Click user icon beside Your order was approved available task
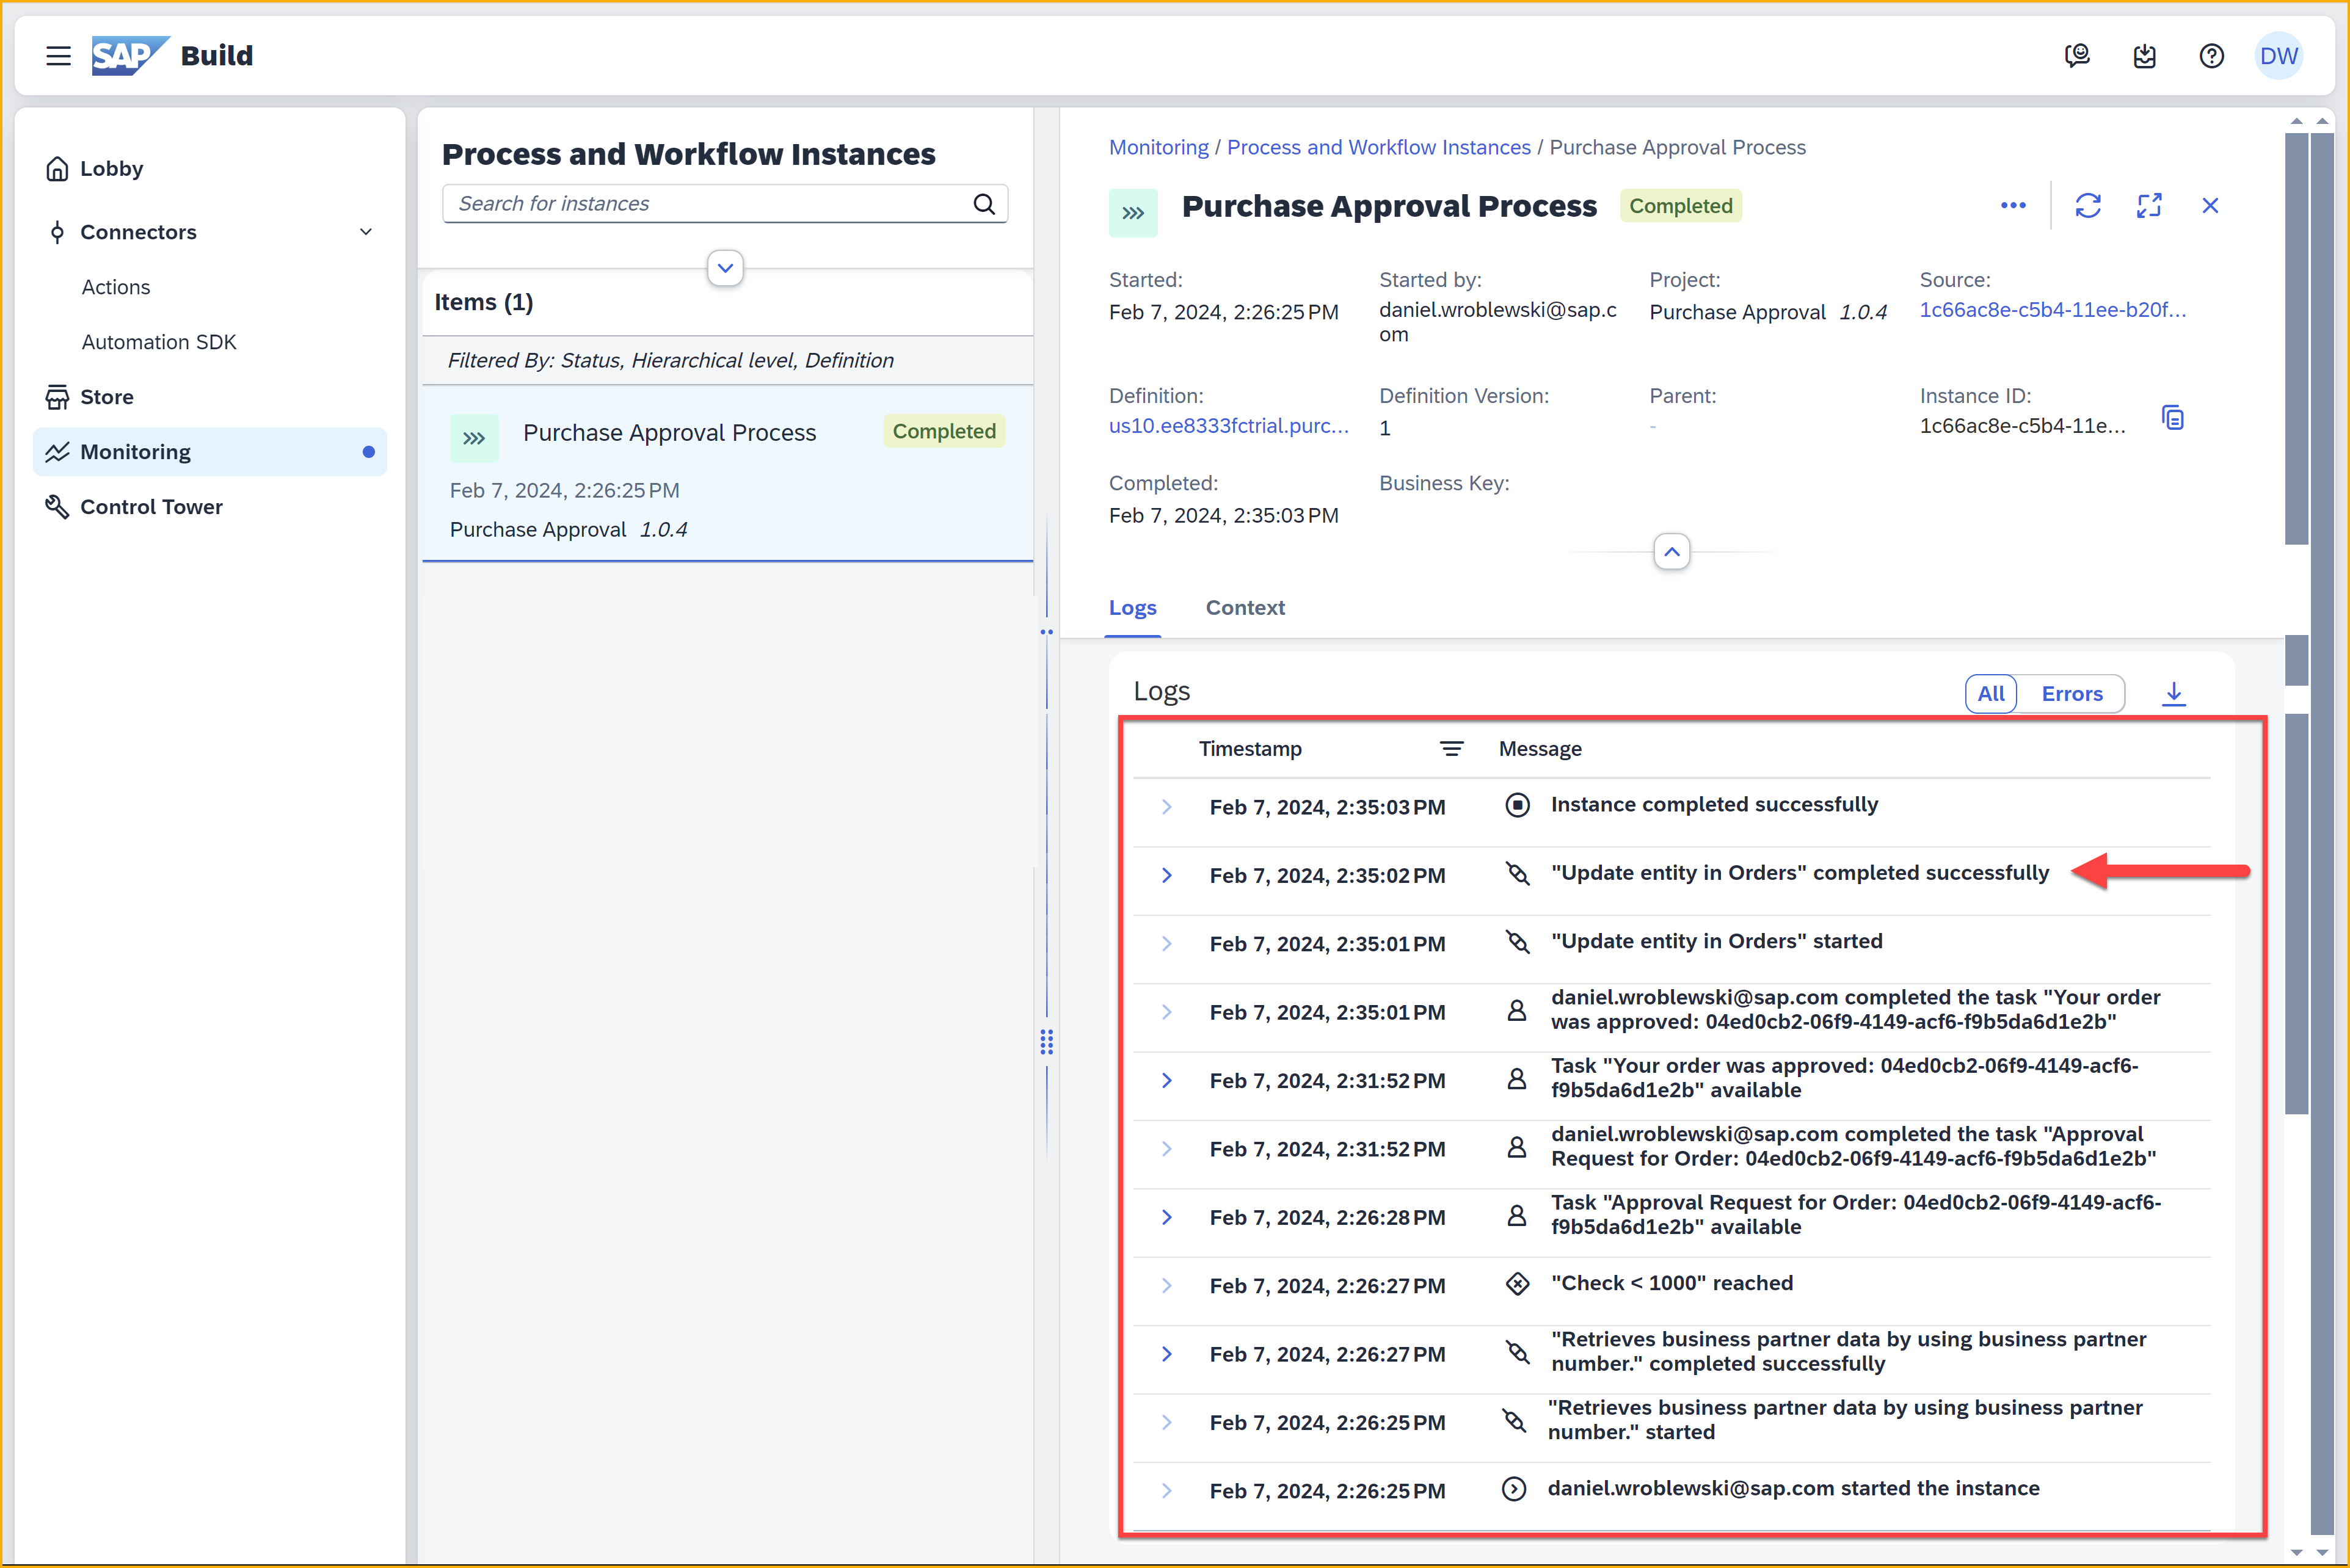Image resolution: width=2350 pixels, height=1568 pixels. tap(1516, 1079)
